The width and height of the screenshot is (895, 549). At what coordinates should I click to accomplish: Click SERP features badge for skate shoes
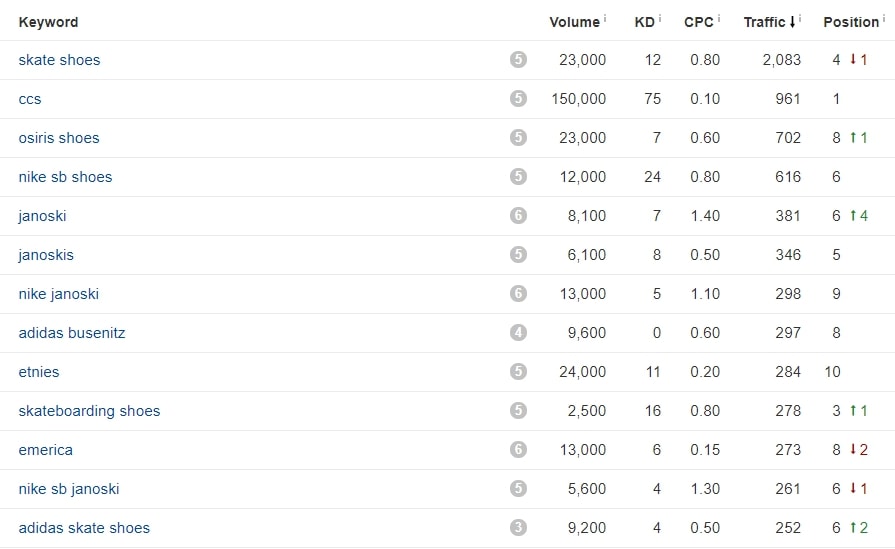pos(518,59)
